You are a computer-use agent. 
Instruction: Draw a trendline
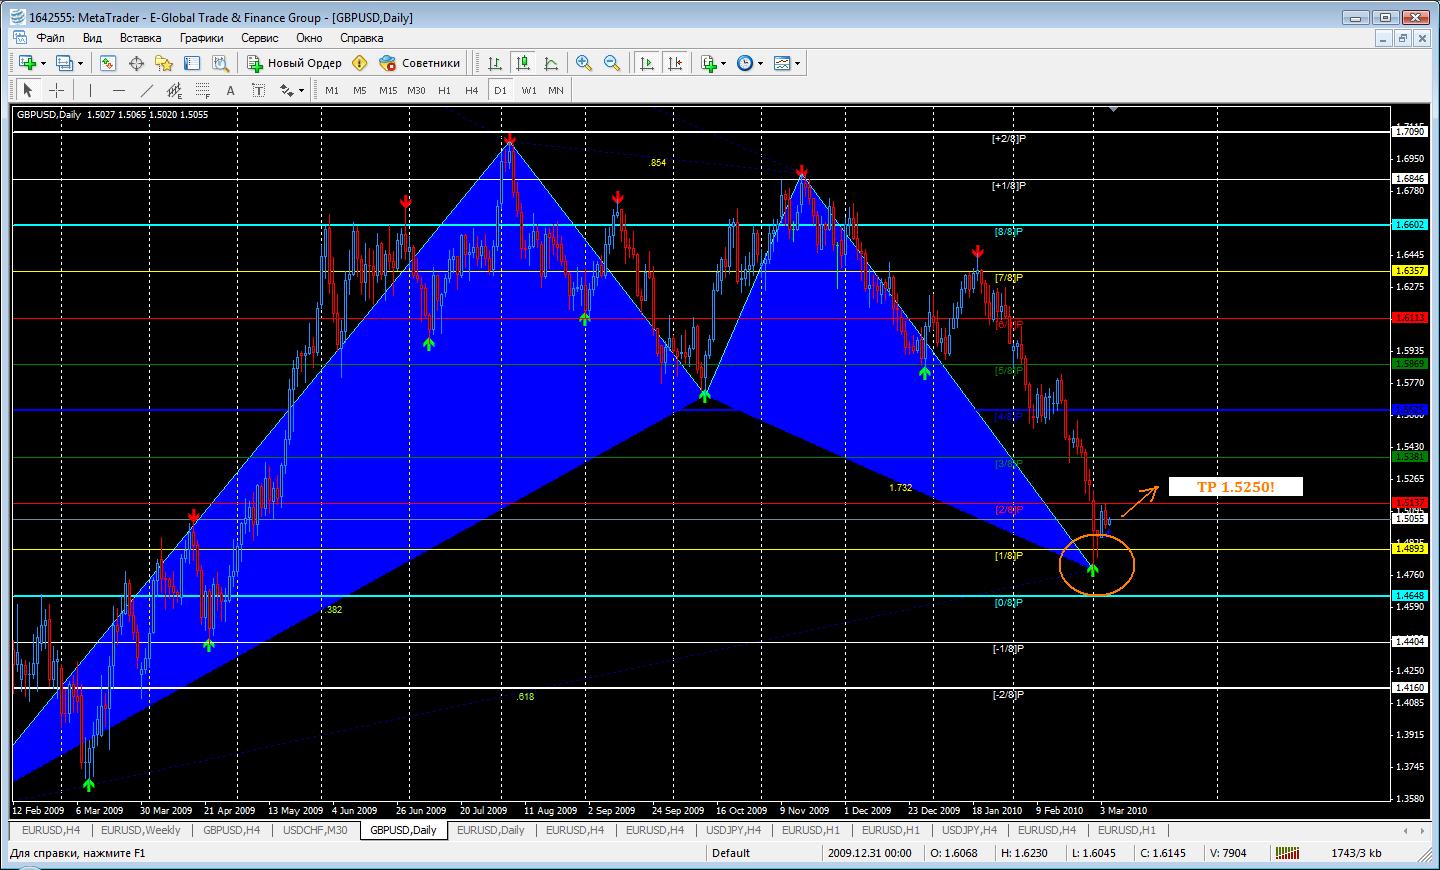coord(146,90)
